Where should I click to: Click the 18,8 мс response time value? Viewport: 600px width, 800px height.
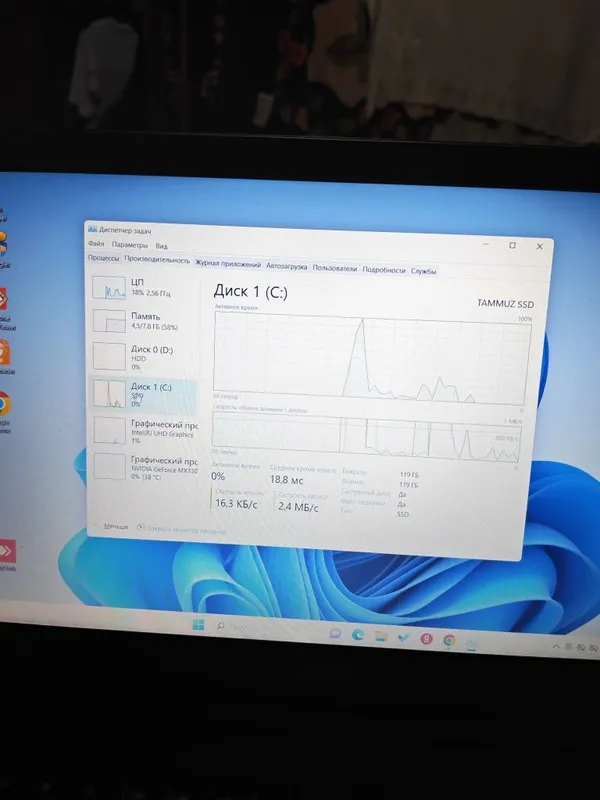(x=286, y=480)
